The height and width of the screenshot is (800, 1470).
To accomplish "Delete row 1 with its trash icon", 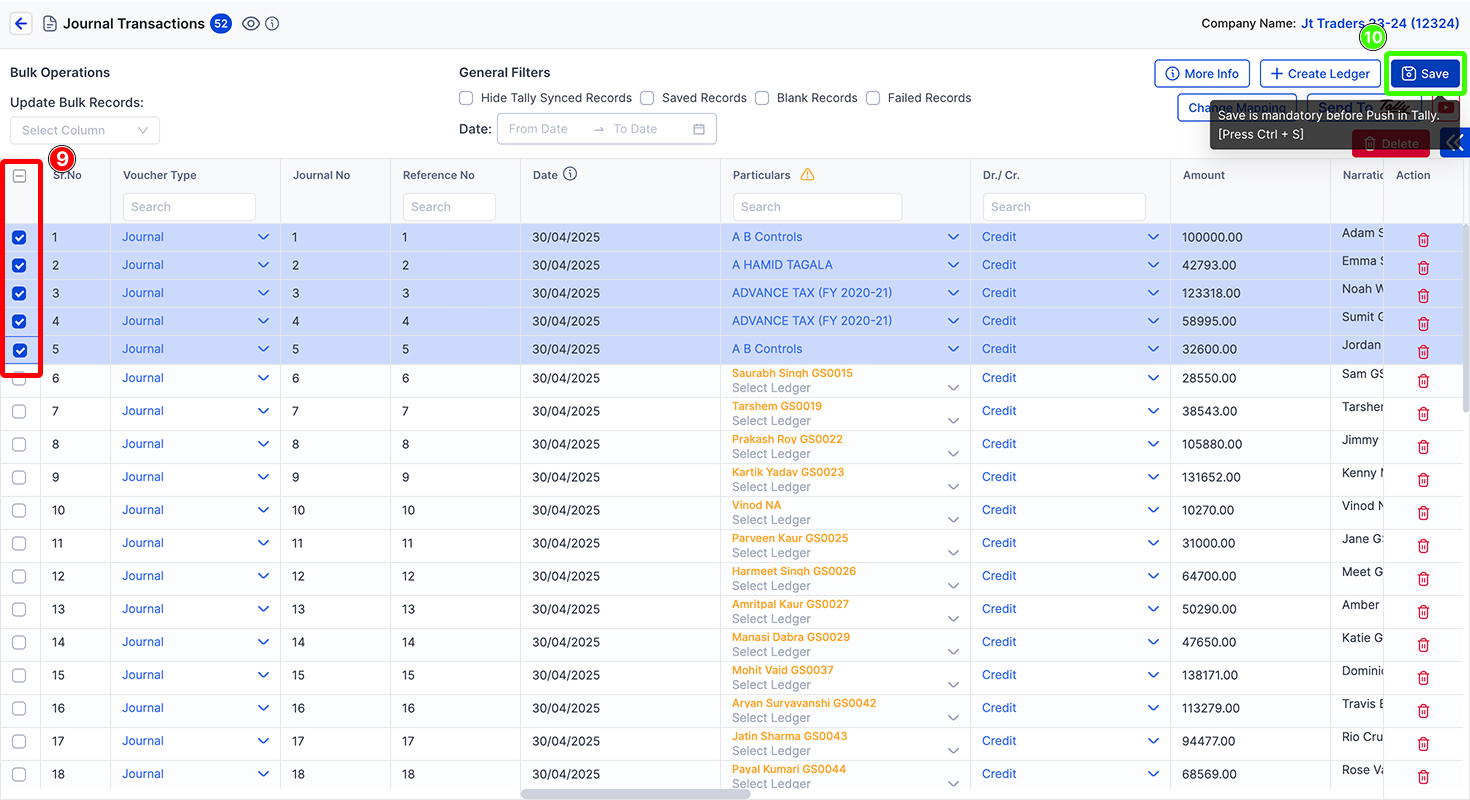I will [1423, 240].
